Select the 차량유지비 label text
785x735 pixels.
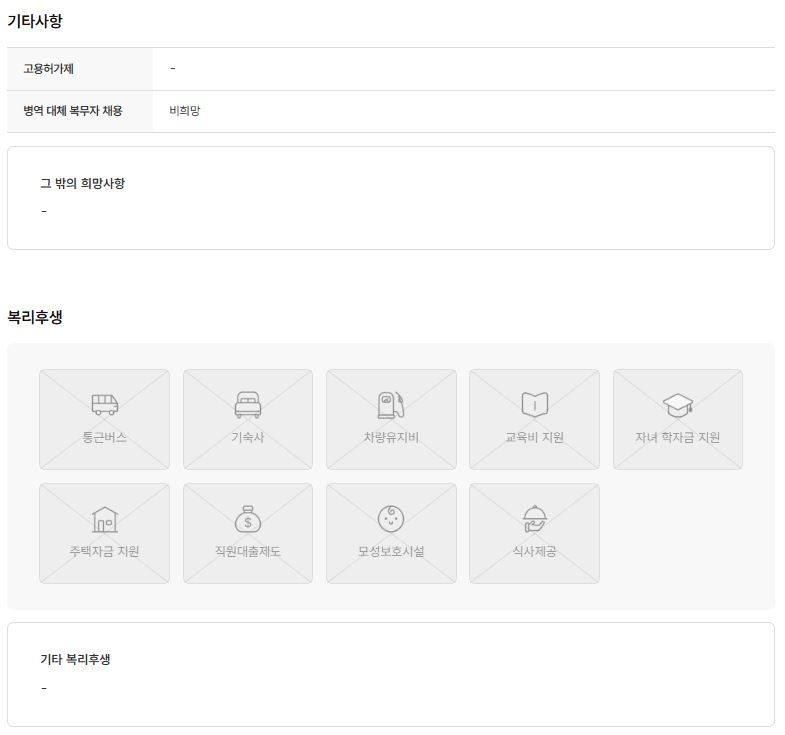tap(391, 437)
